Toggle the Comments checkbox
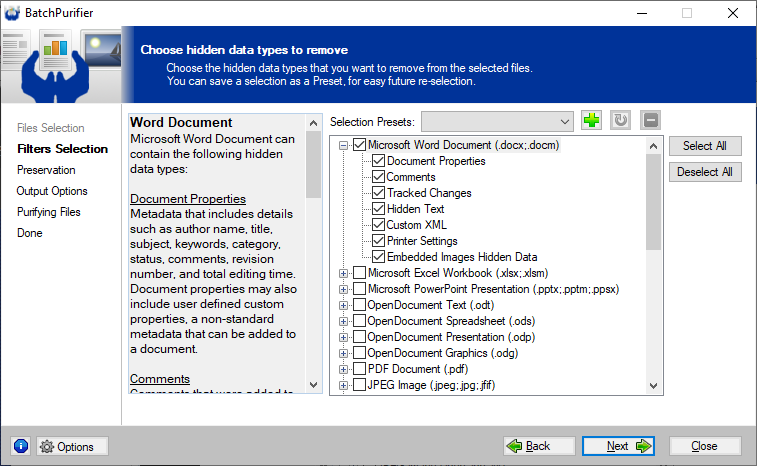 [378, 177]
